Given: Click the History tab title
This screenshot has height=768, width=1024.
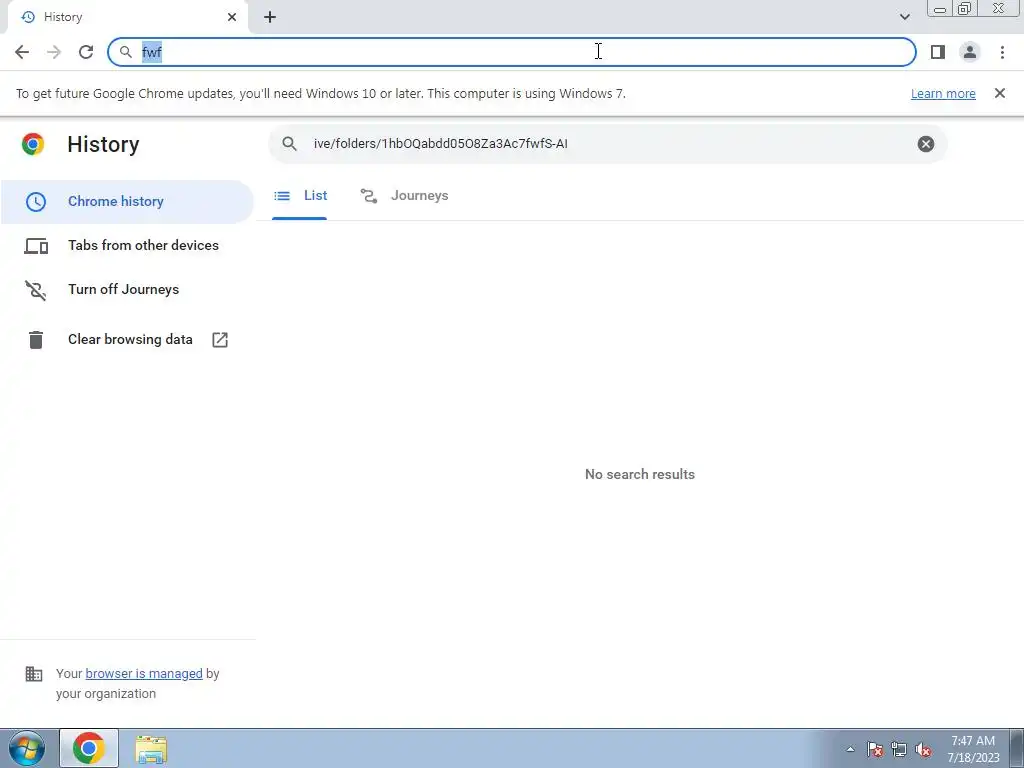Looking at the screenshot, I should pos(63,17).
